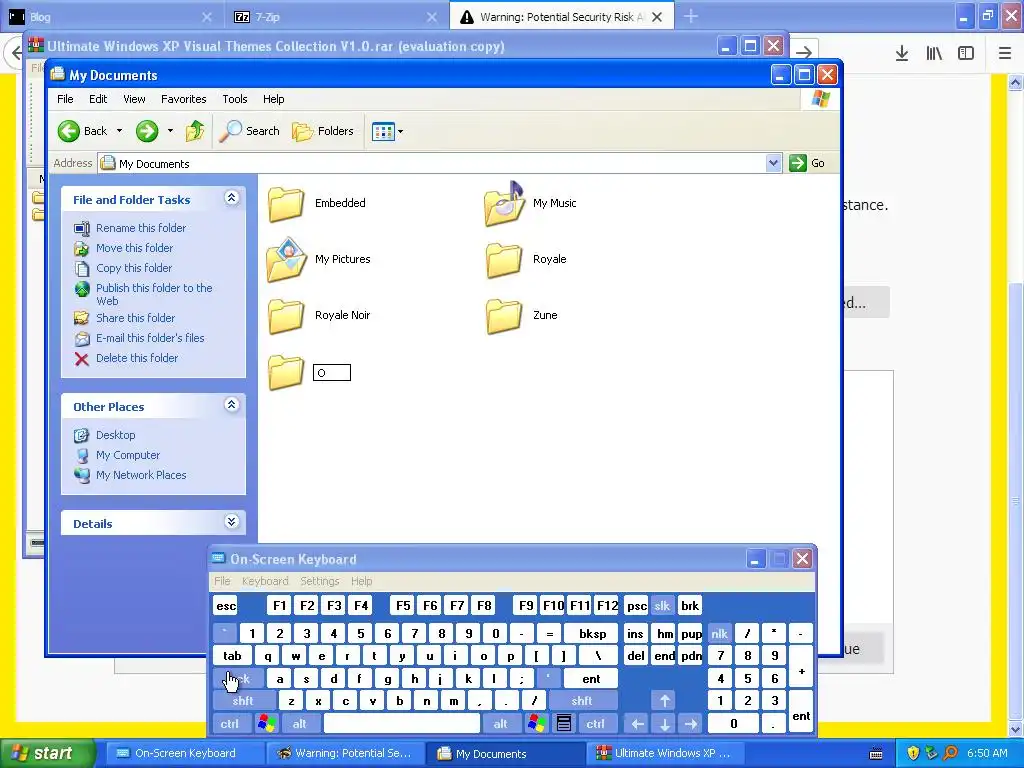This screenshot has height=768, width=1024.
Task: Click the esc key on On-Screen Keyboard
Action: [x=226, y=606]
